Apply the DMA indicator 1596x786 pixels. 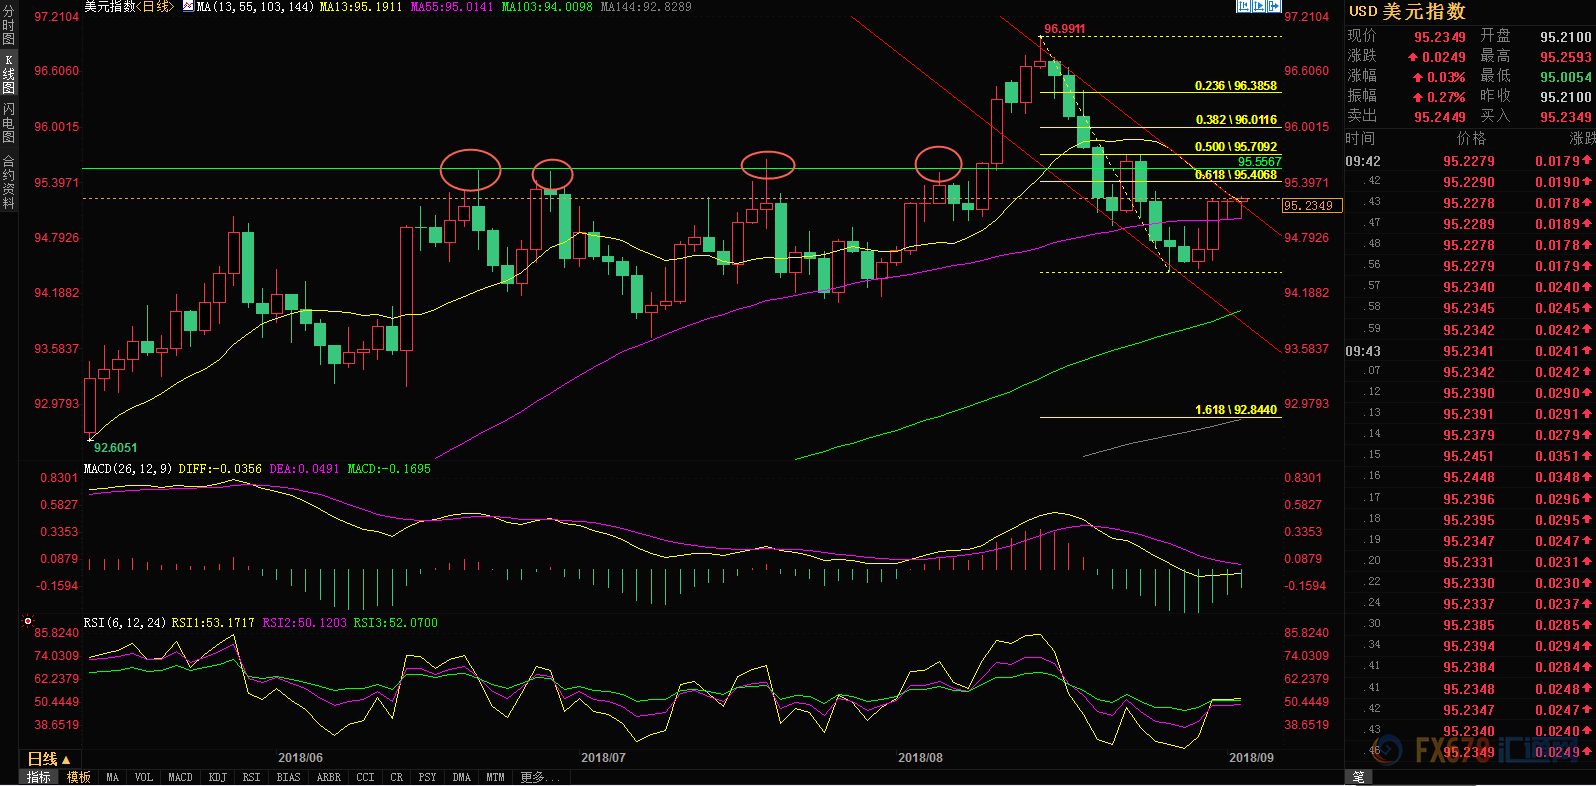tap(461, 777)
